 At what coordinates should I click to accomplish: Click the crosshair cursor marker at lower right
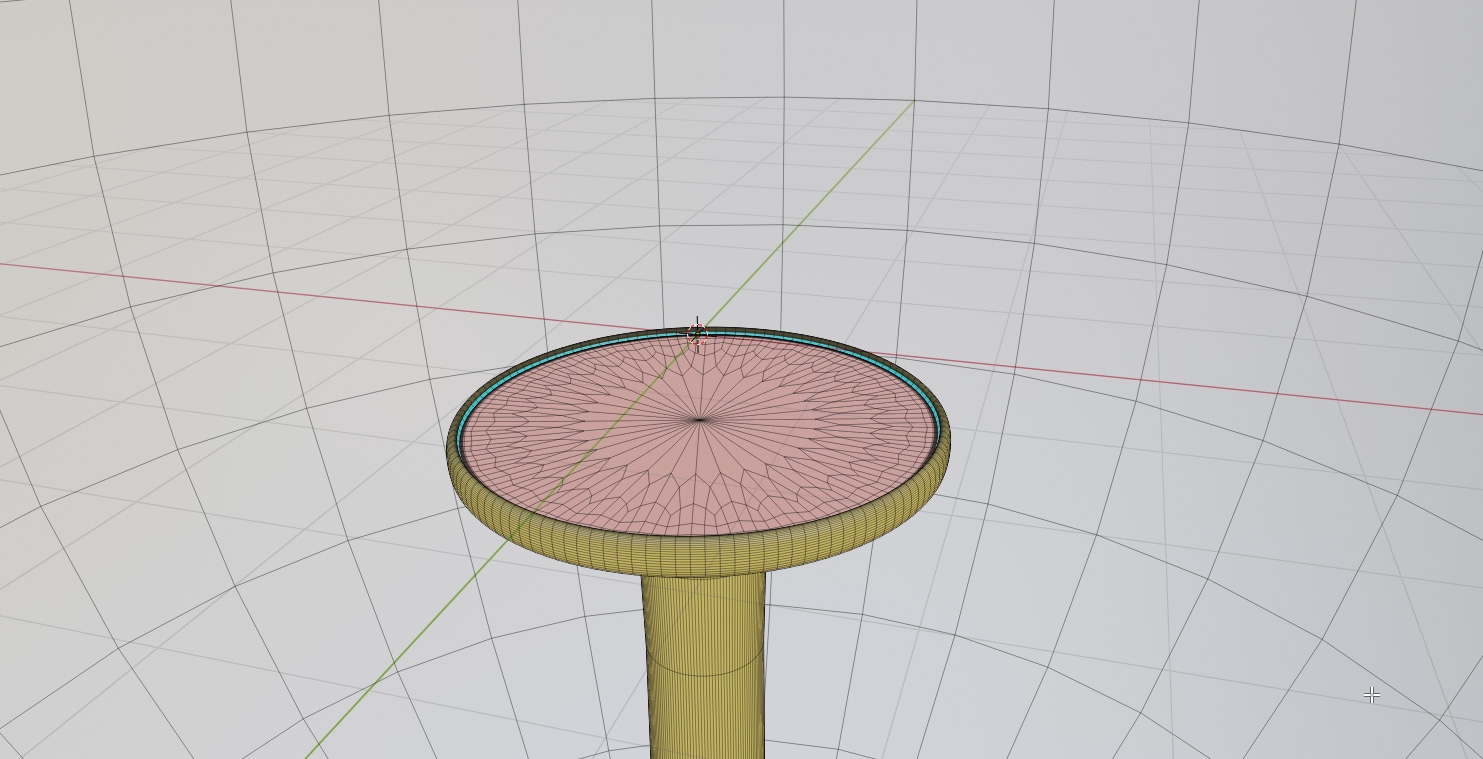click(x=1372, y=694)
